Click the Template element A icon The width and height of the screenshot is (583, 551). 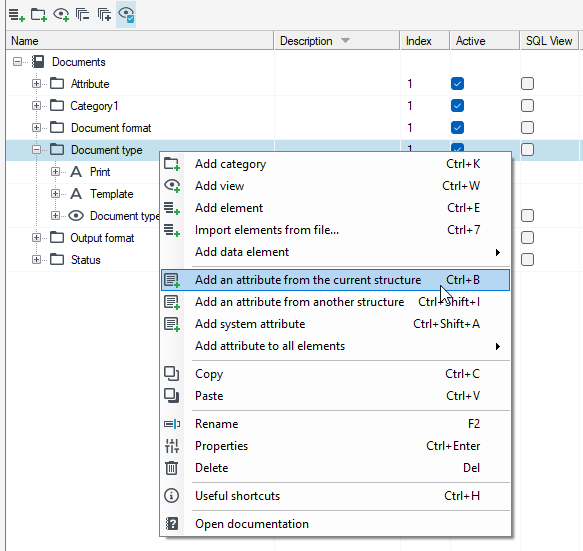click(76, 194)
